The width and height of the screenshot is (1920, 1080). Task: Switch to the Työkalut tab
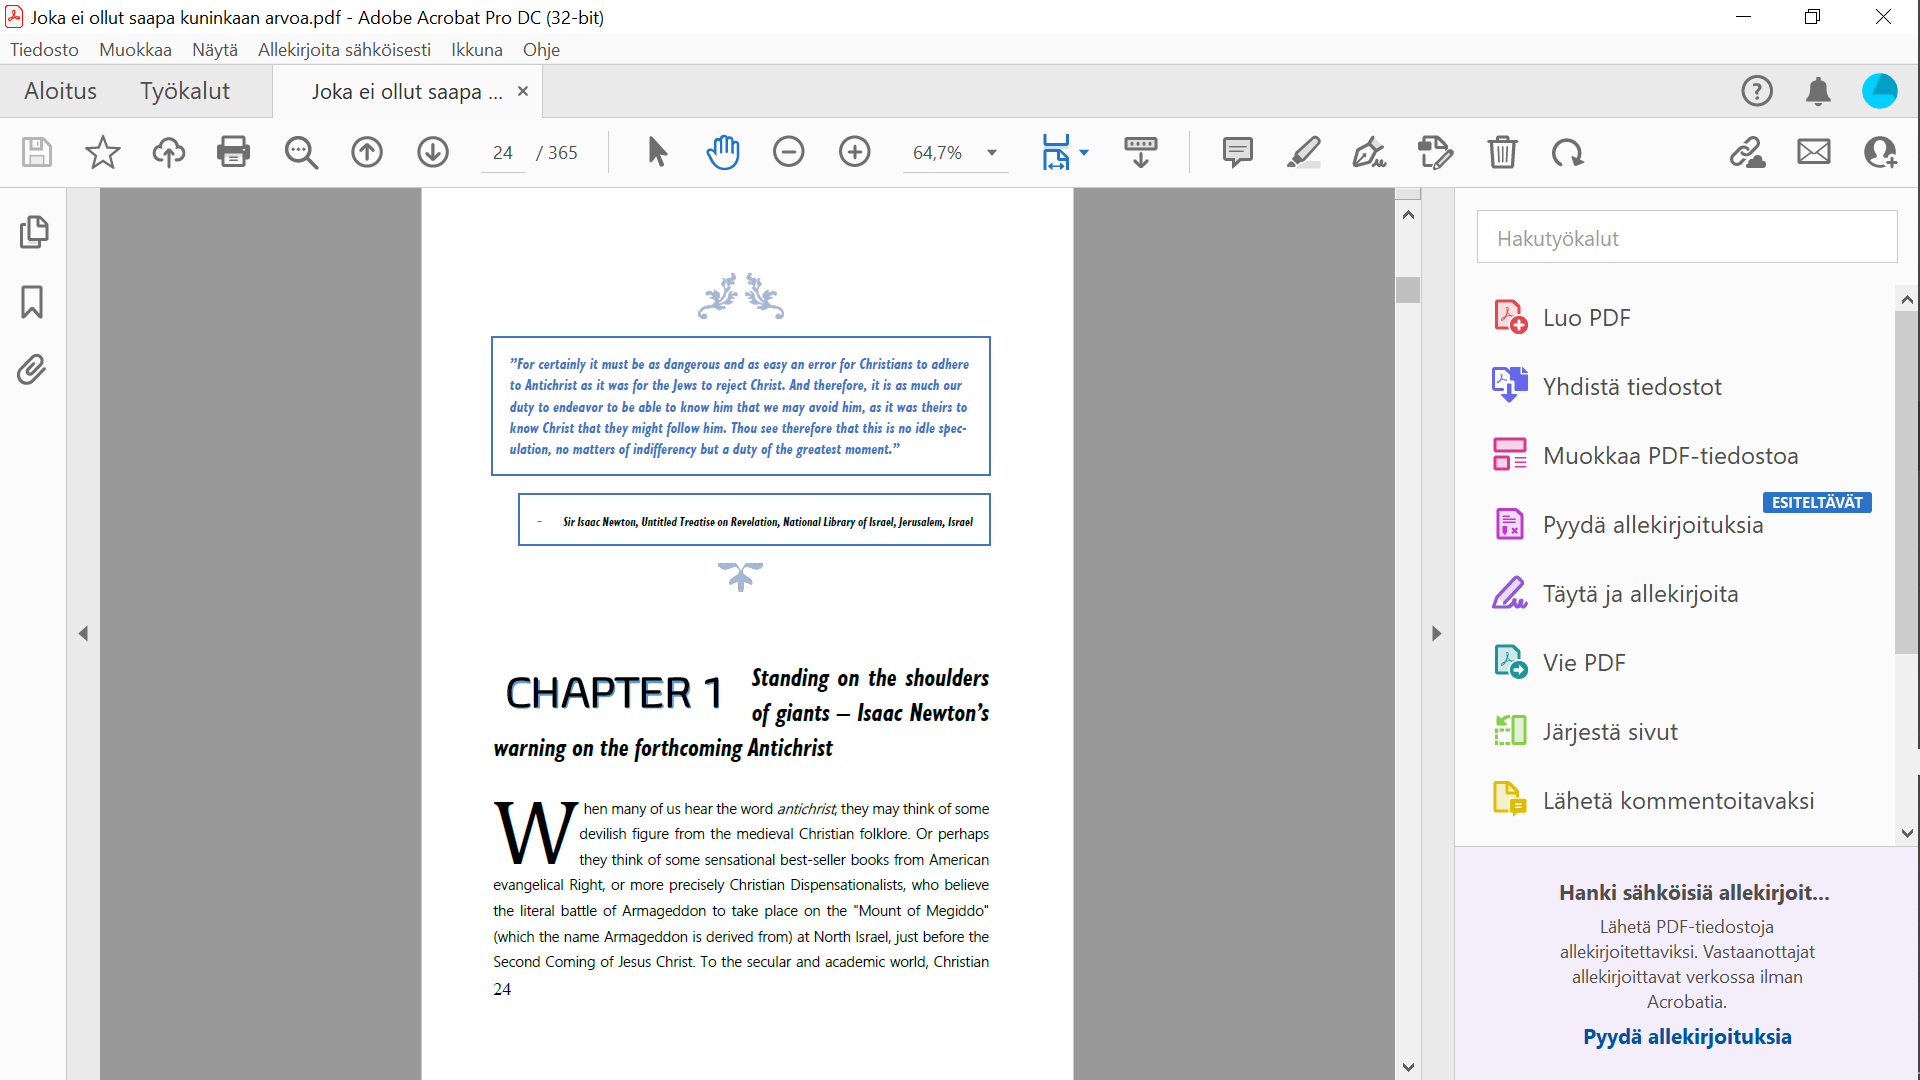[x=184, y=91]
